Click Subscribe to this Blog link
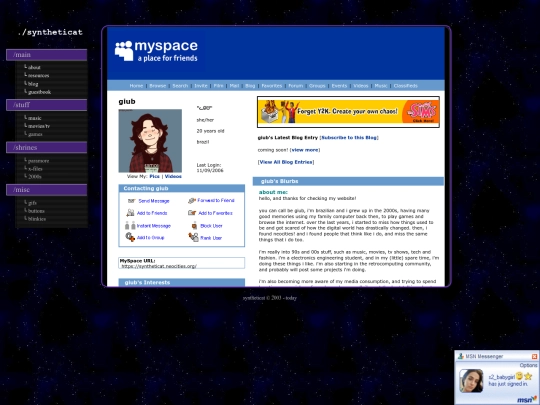Viewport: 540px width, 405px height. pyautogui.click(x=349, y=137)
